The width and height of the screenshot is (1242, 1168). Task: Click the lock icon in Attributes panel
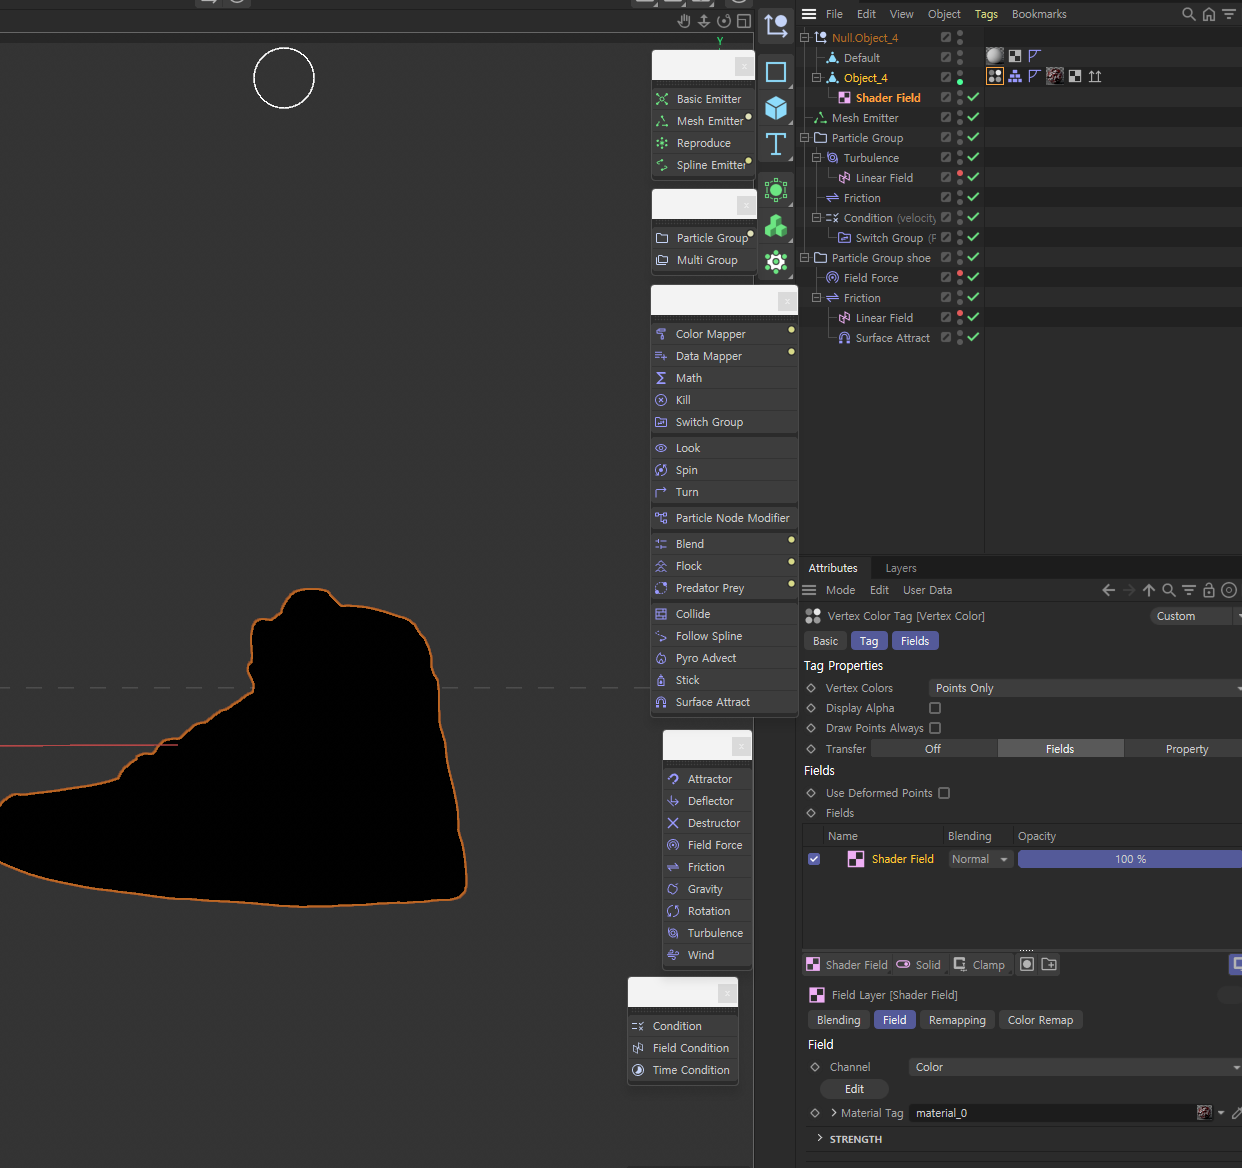(x=1209, y=590)
